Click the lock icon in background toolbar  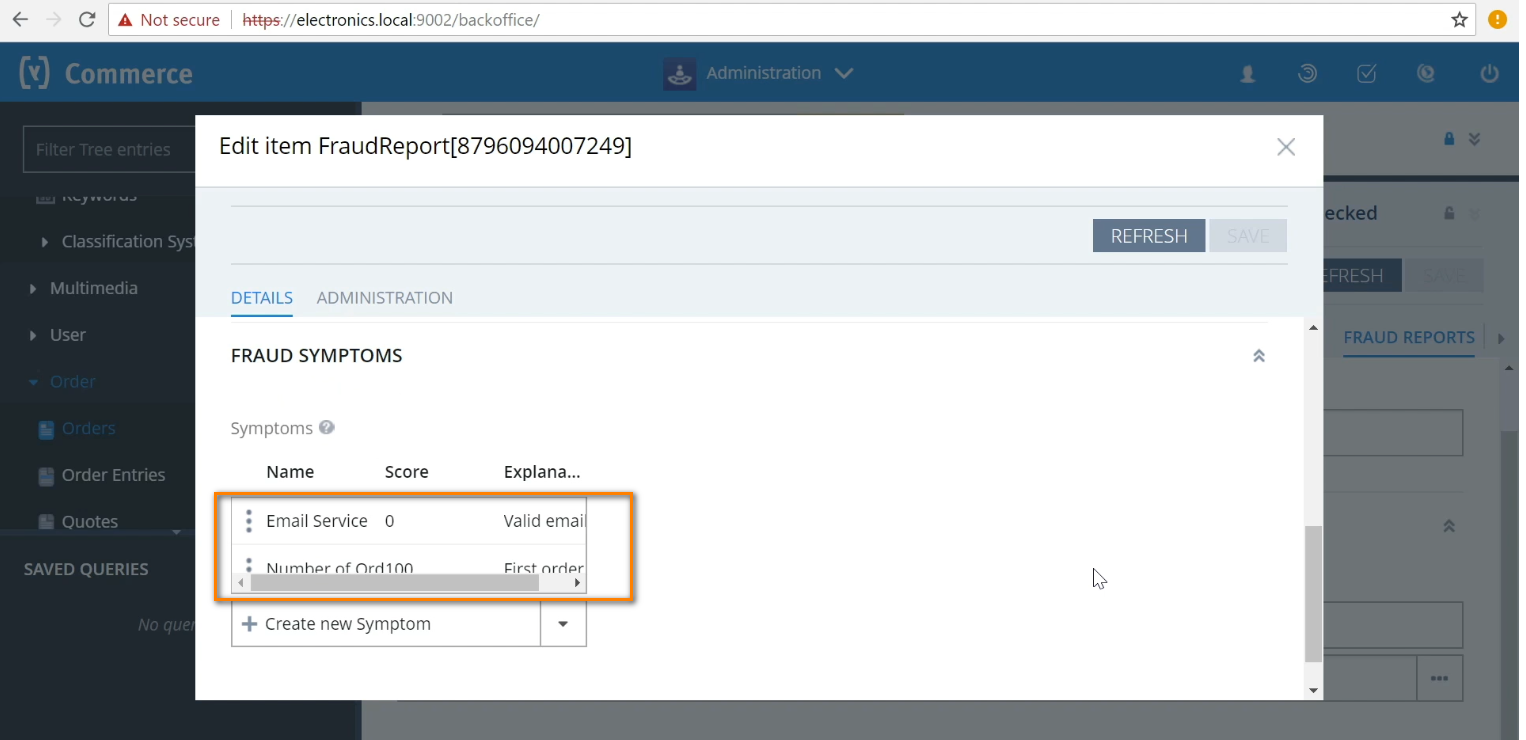[x=1449, y=139]
